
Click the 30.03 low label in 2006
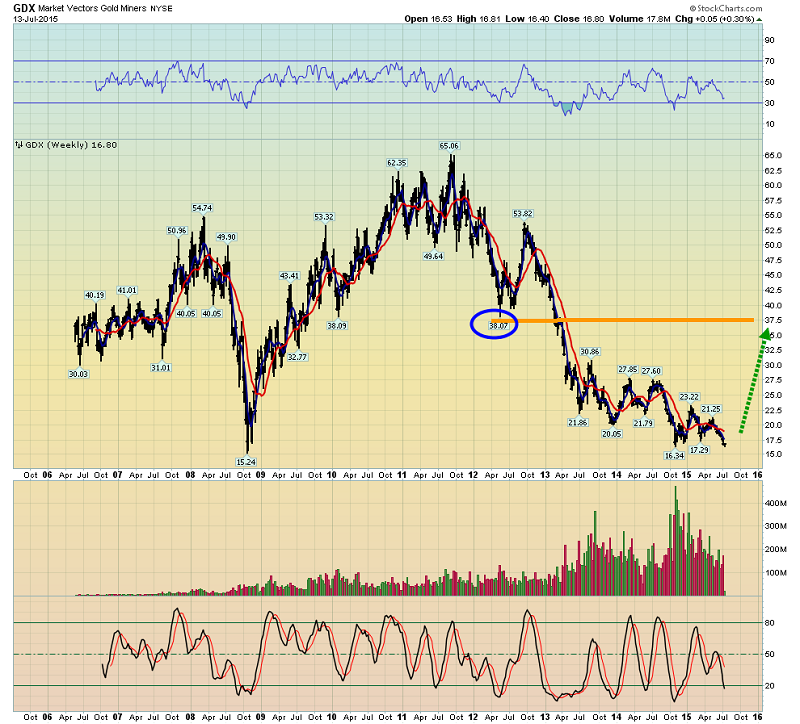coord(78,374)
